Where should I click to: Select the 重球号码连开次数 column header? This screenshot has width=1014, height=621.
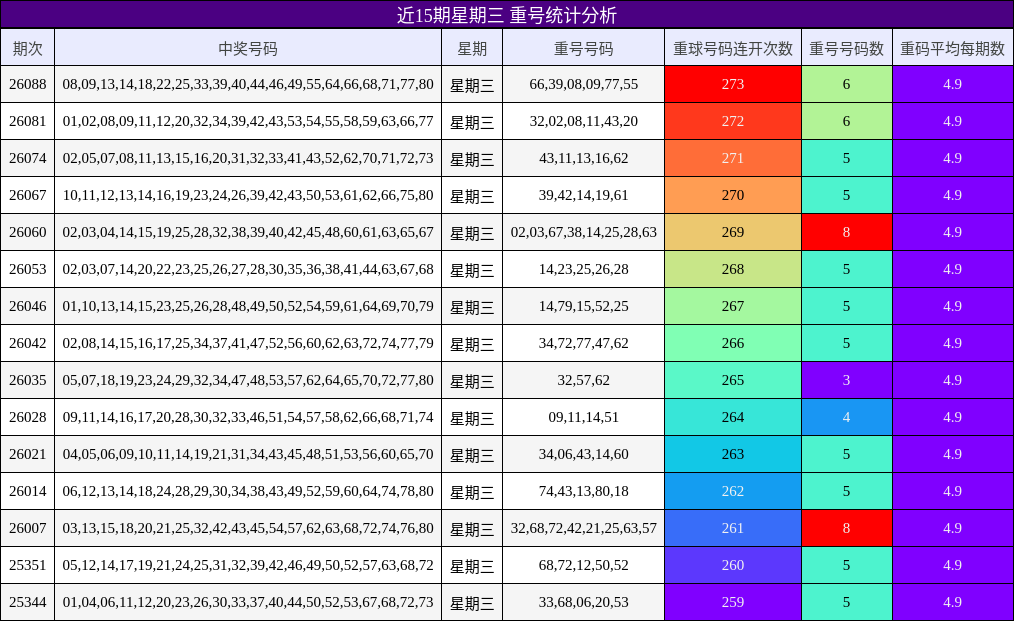[731, 47]
